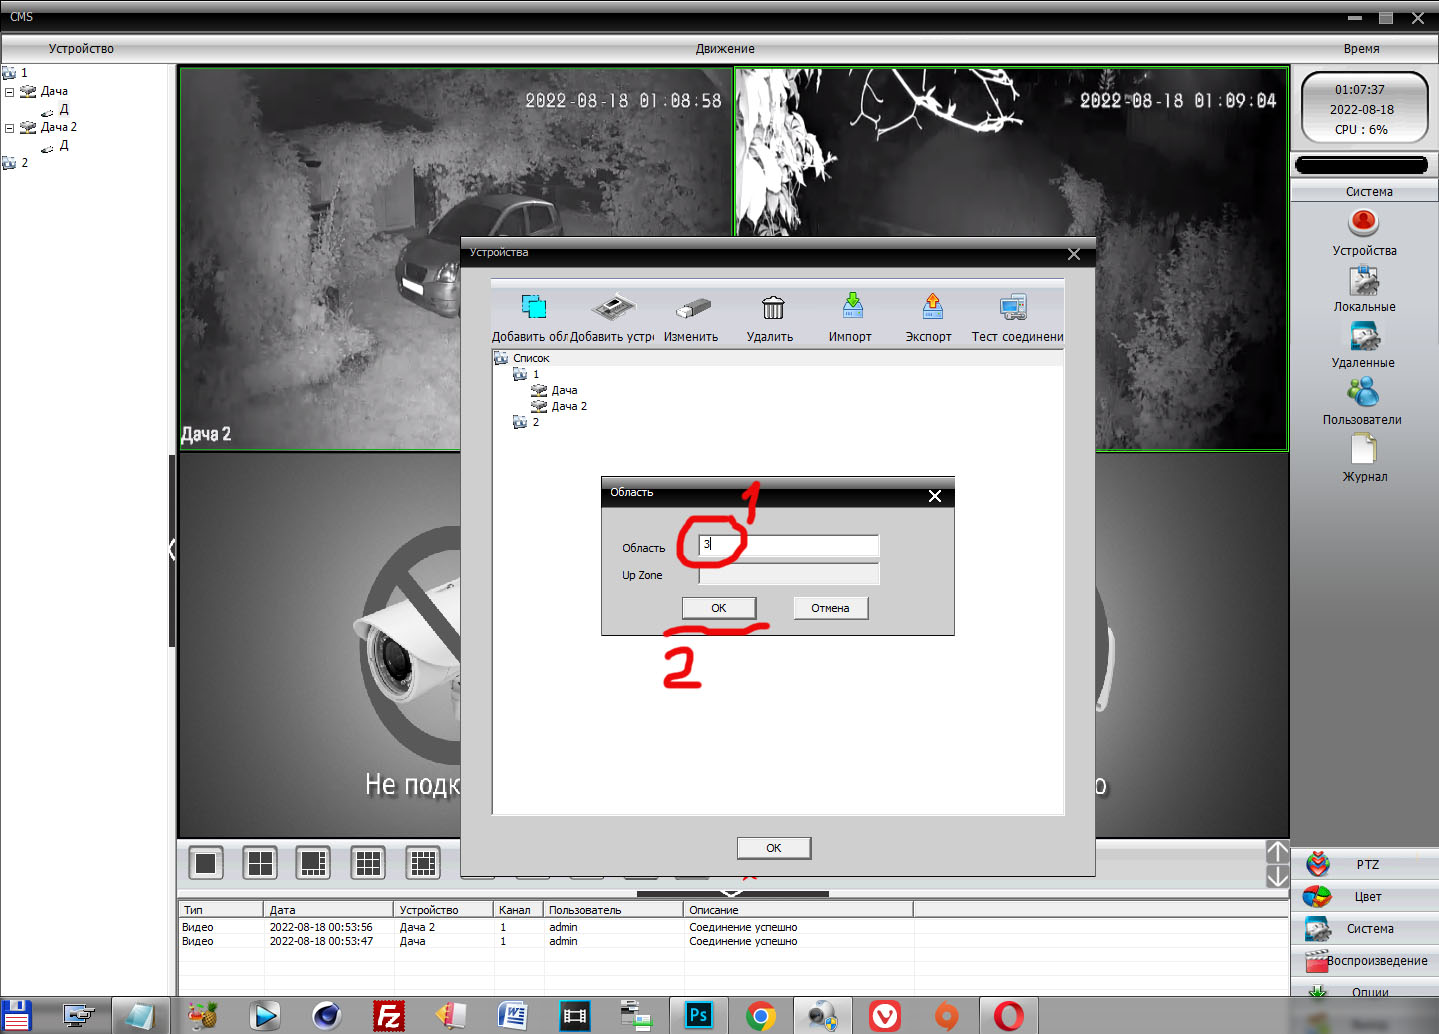Switch to single-camera view layout

click(206, 863)
